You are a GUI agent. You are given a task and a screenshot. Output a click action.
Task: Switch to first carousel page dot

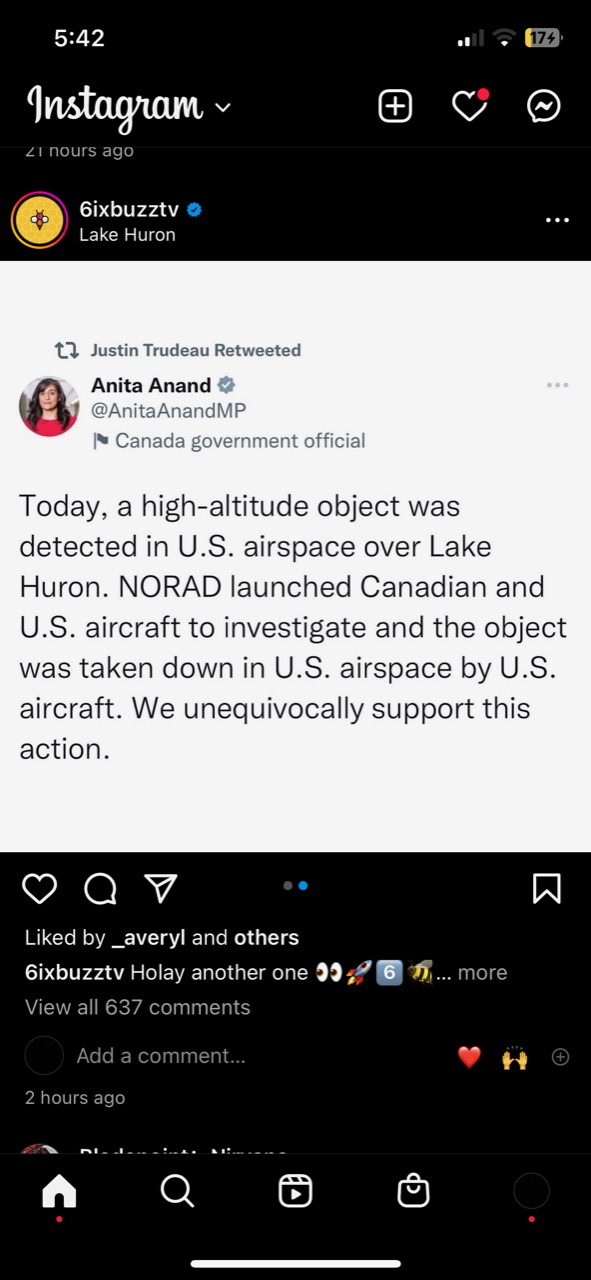click(288, 885)
